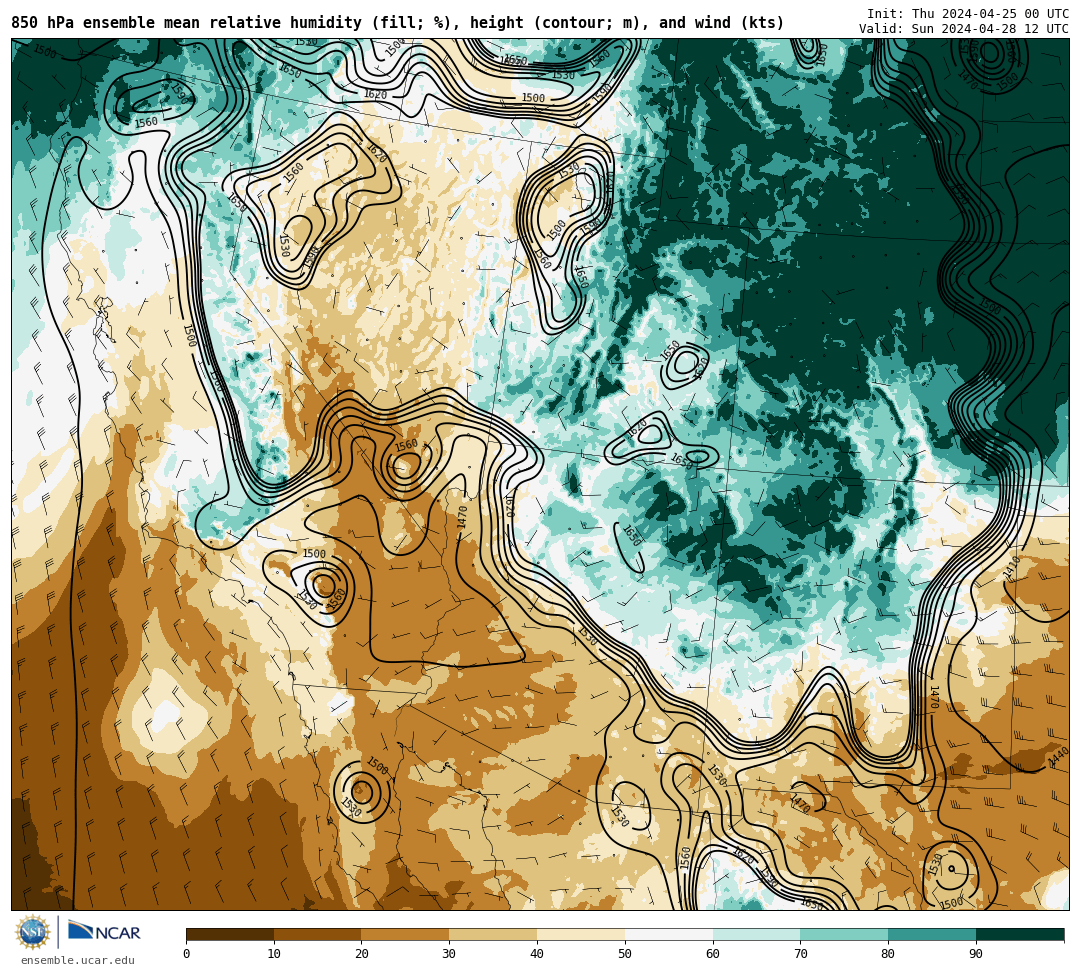Click the colorbar tick label '90'
The width and height of the screenshot is (1080, 973).
point(976,954)
